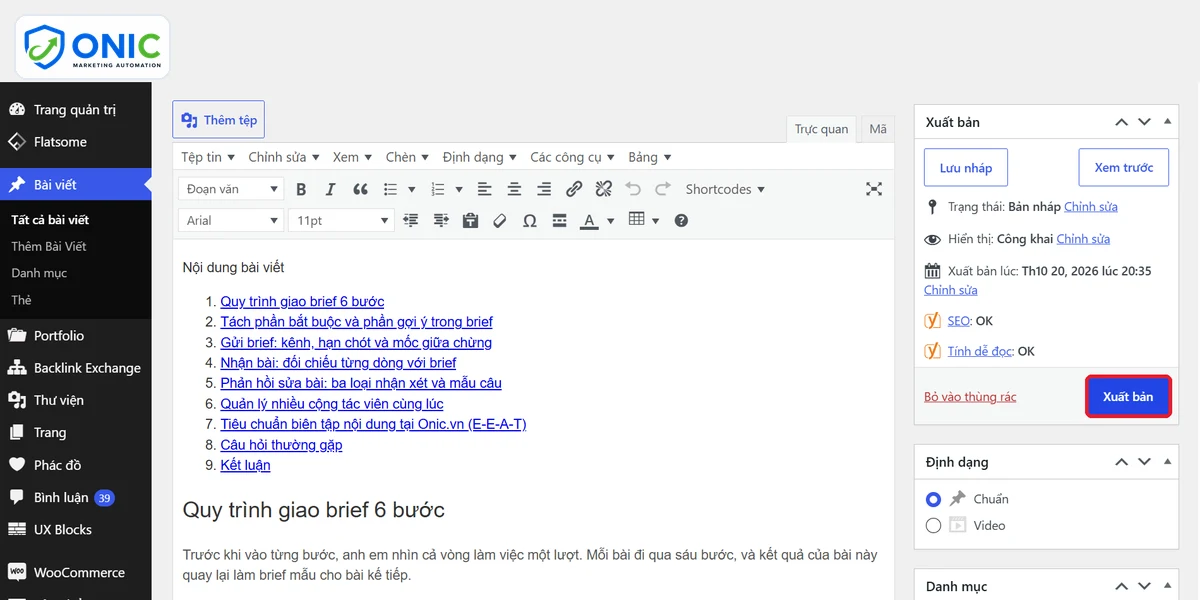1200x600 pixels.
Task: Increase the indent
Action: [441, 220]
